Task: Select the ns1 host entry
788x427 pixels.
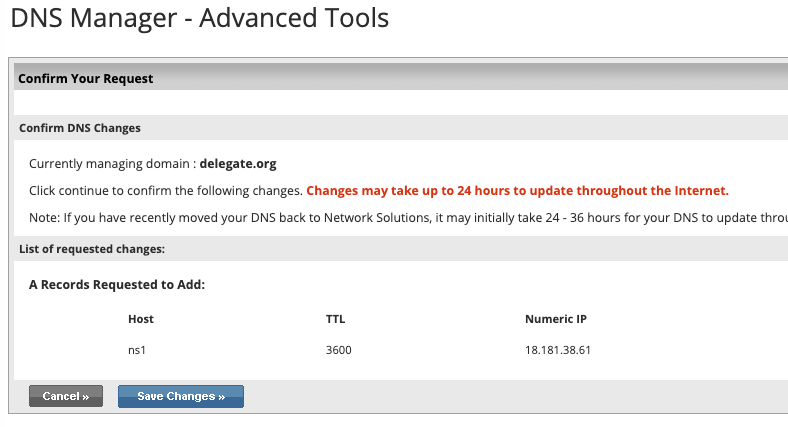Action: [138, 350]
